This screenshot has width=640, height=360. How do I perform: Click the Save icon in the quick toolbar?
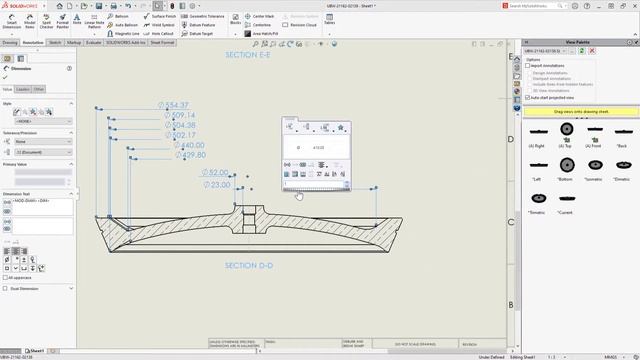click(x=99, y=6)
